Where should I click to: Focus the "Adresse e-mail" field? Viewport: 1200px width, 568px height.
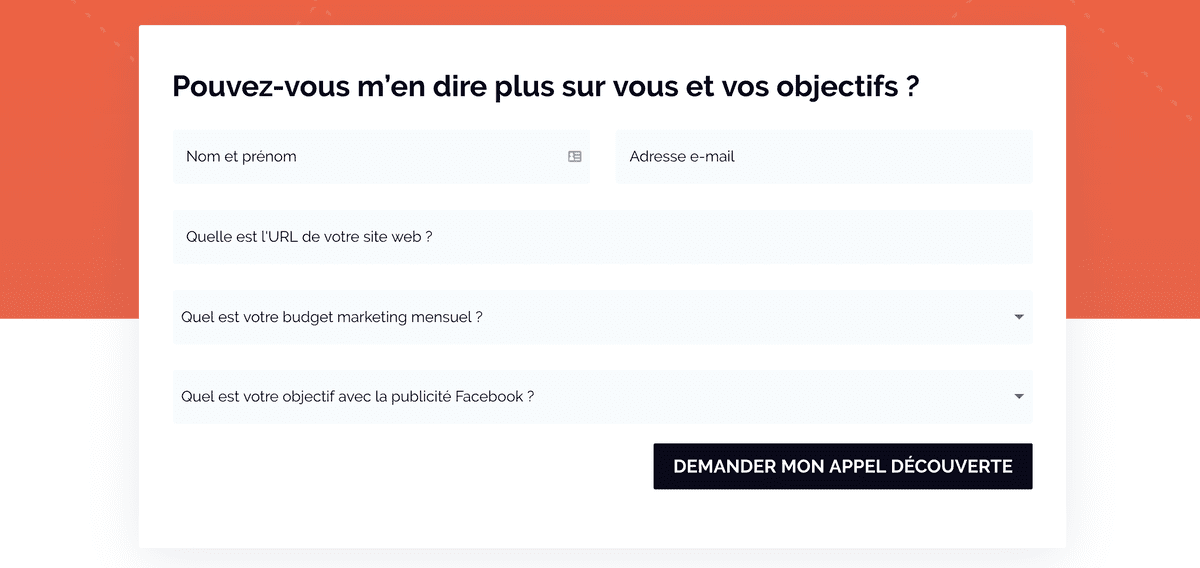(x=824, y=157)
